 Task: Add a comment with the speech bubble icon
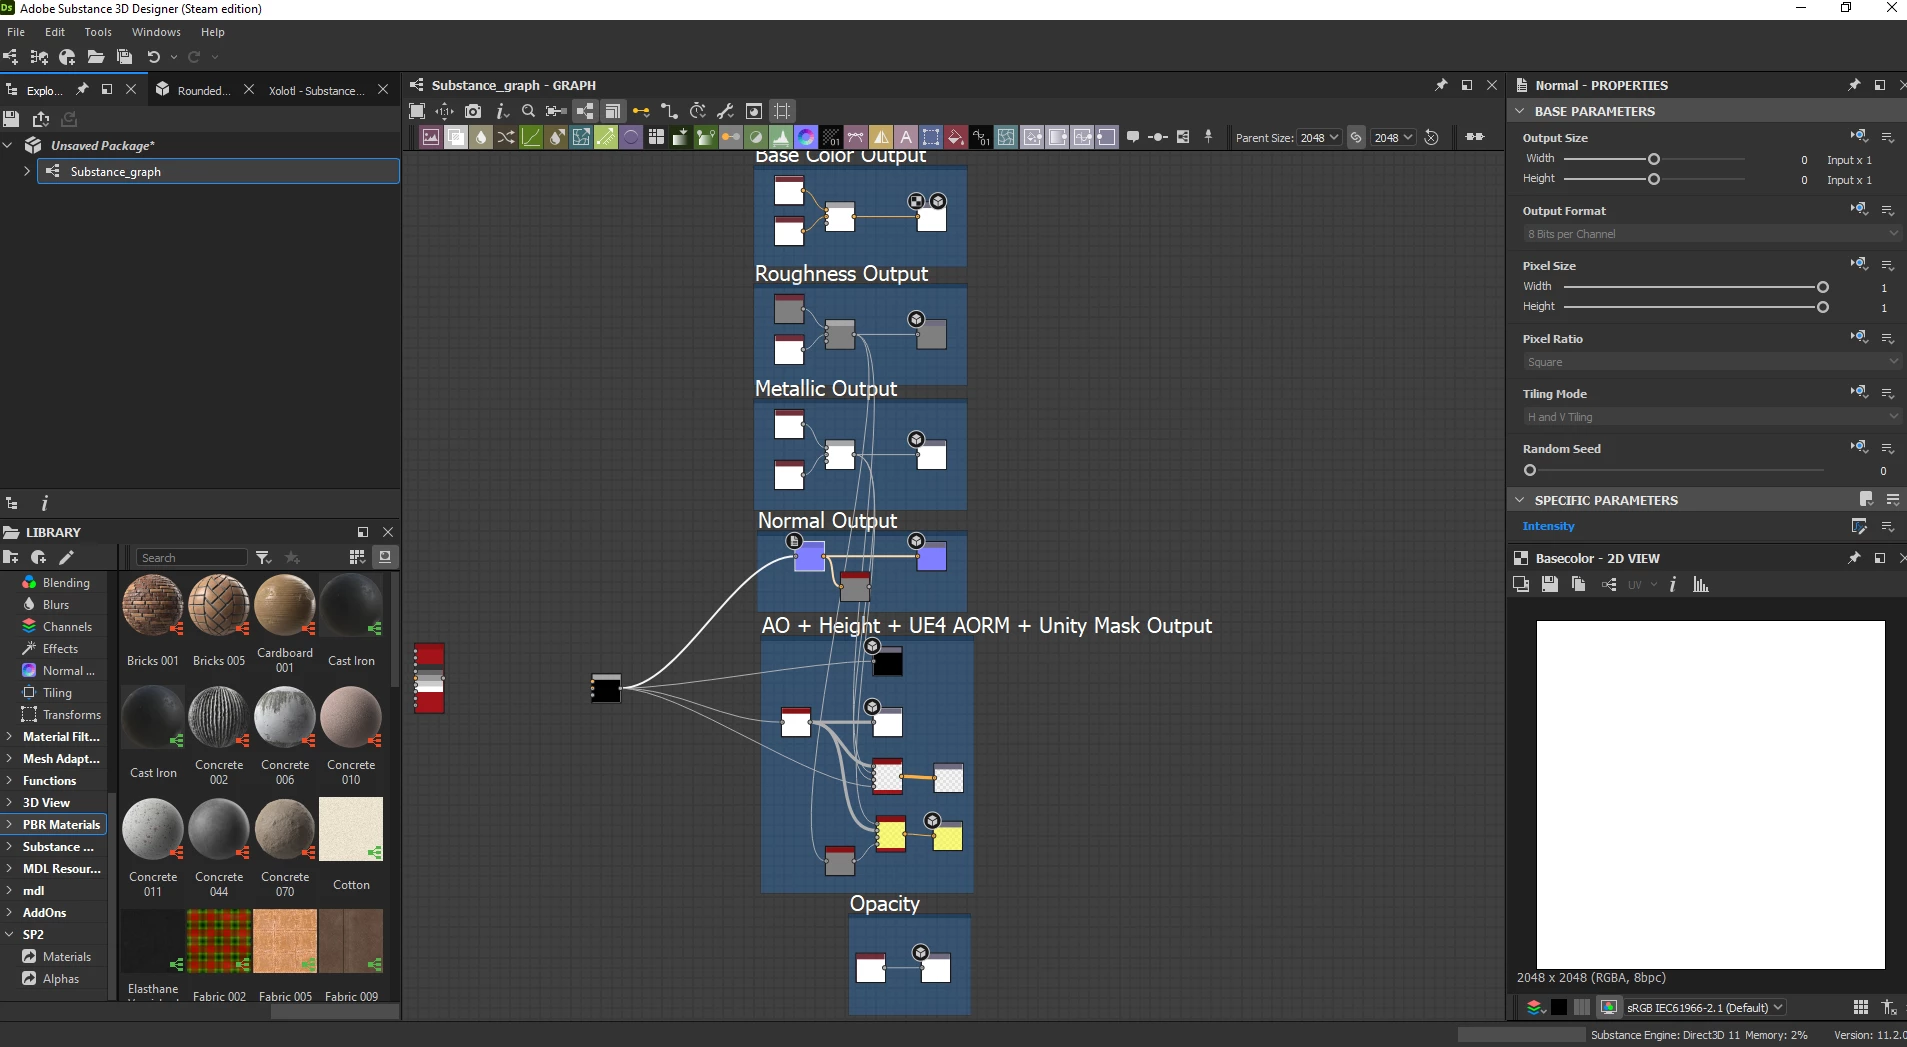click(1133, 137)
